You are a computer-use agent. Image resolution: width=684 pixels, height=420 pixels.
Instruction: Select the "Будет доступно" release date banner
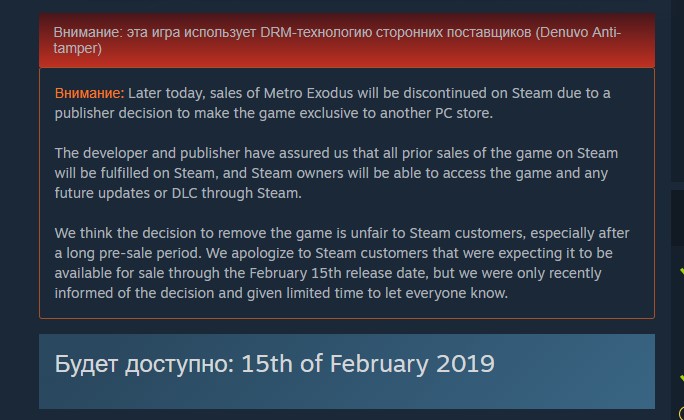click(x=346, y=370)
